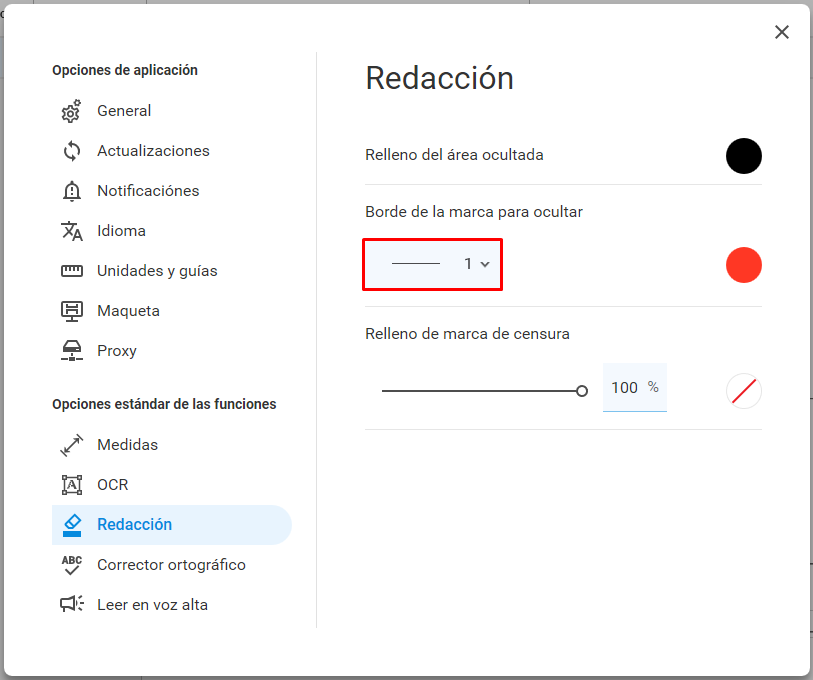This screenshot has height=680, width=813.
Task: Click the 'Borde de la marca para ocultar' label
Action: 474,212
